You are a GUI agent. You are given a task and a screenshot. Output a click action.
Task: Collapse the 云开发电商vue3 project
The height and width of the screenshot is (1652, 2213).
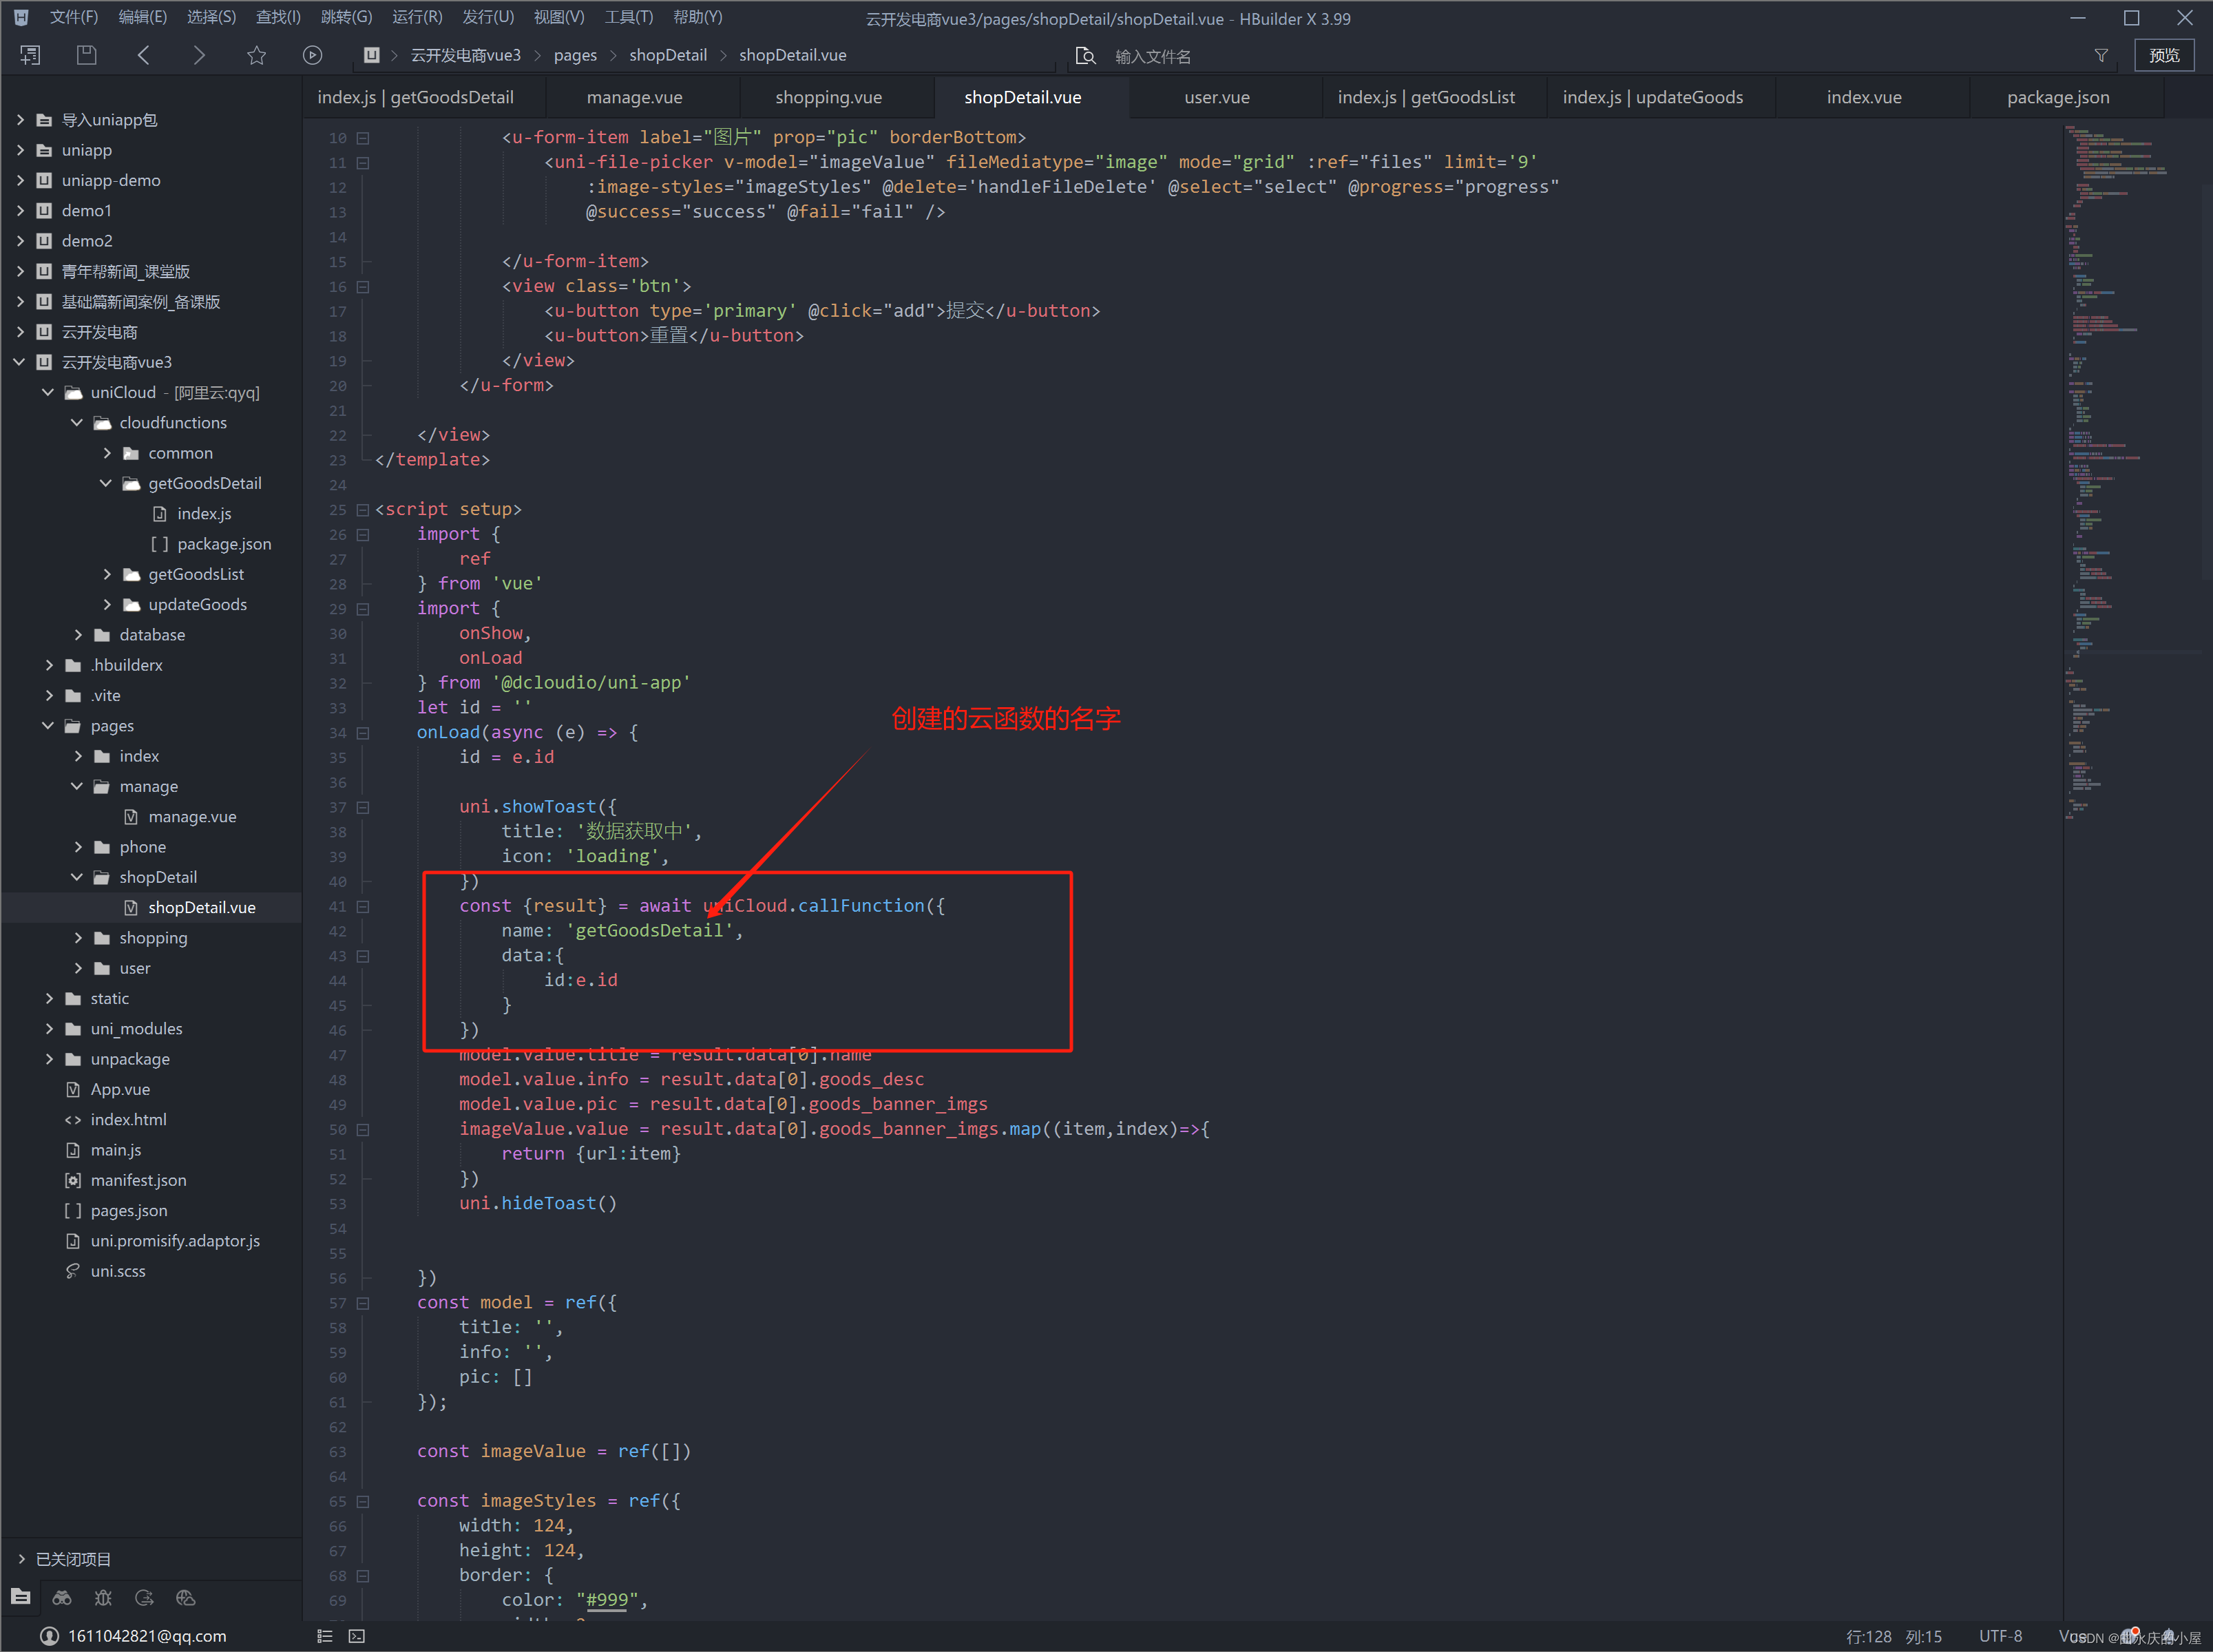pyautogui.click(x=20, y=362)
